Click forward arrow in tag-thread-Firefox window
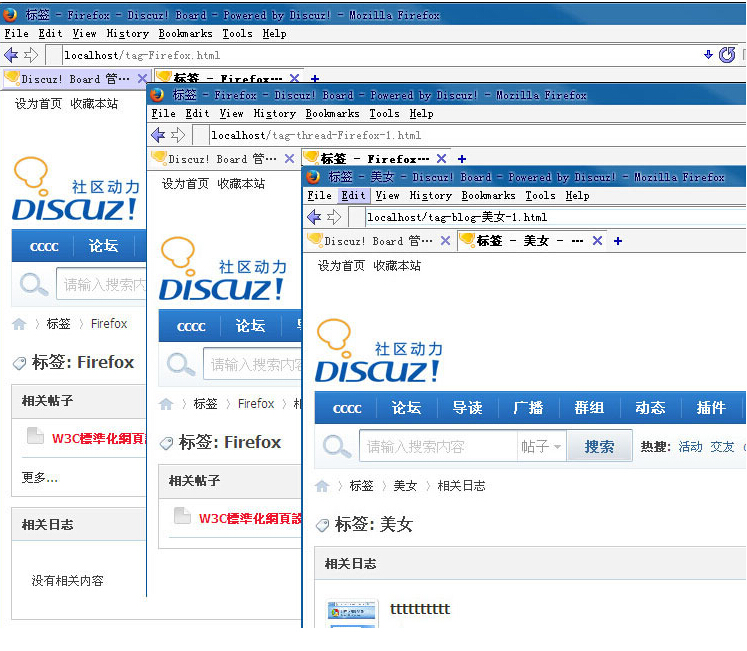This screenshot has height=651, width=747. 177,135
